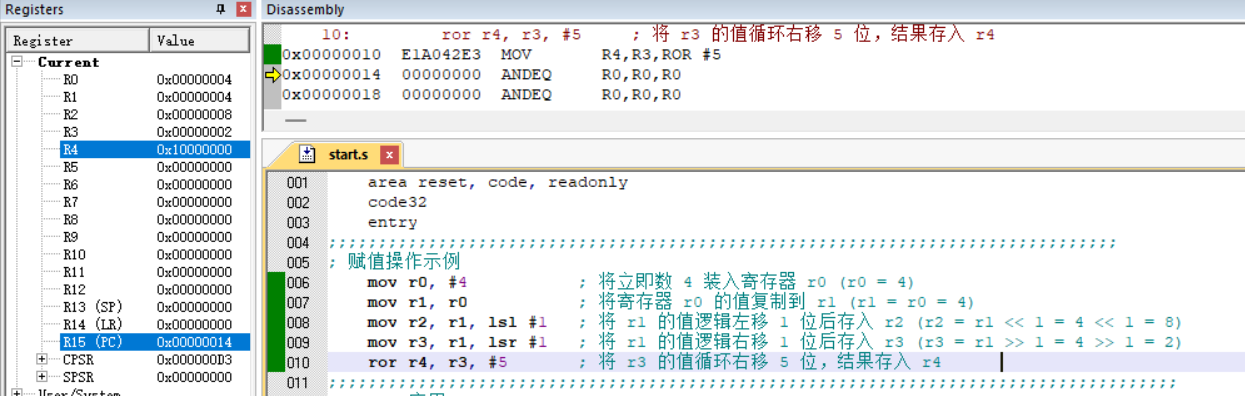Screen dimensions: 1245x396
Task: Select the R11 register row
Action: [x=128, y=272]
